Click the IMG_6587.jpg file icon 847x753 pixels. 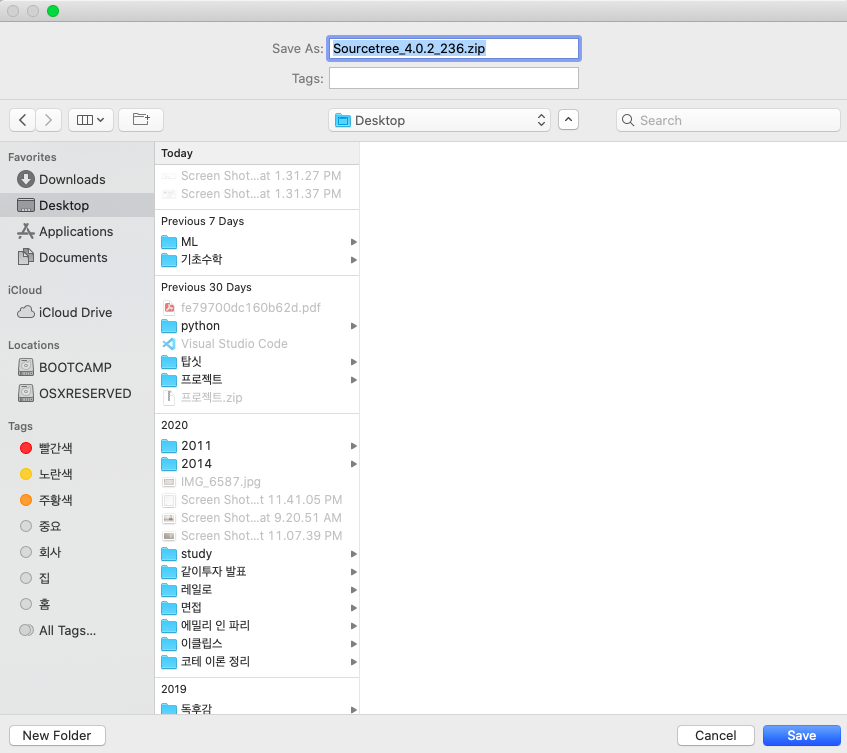tap(169, 482)
